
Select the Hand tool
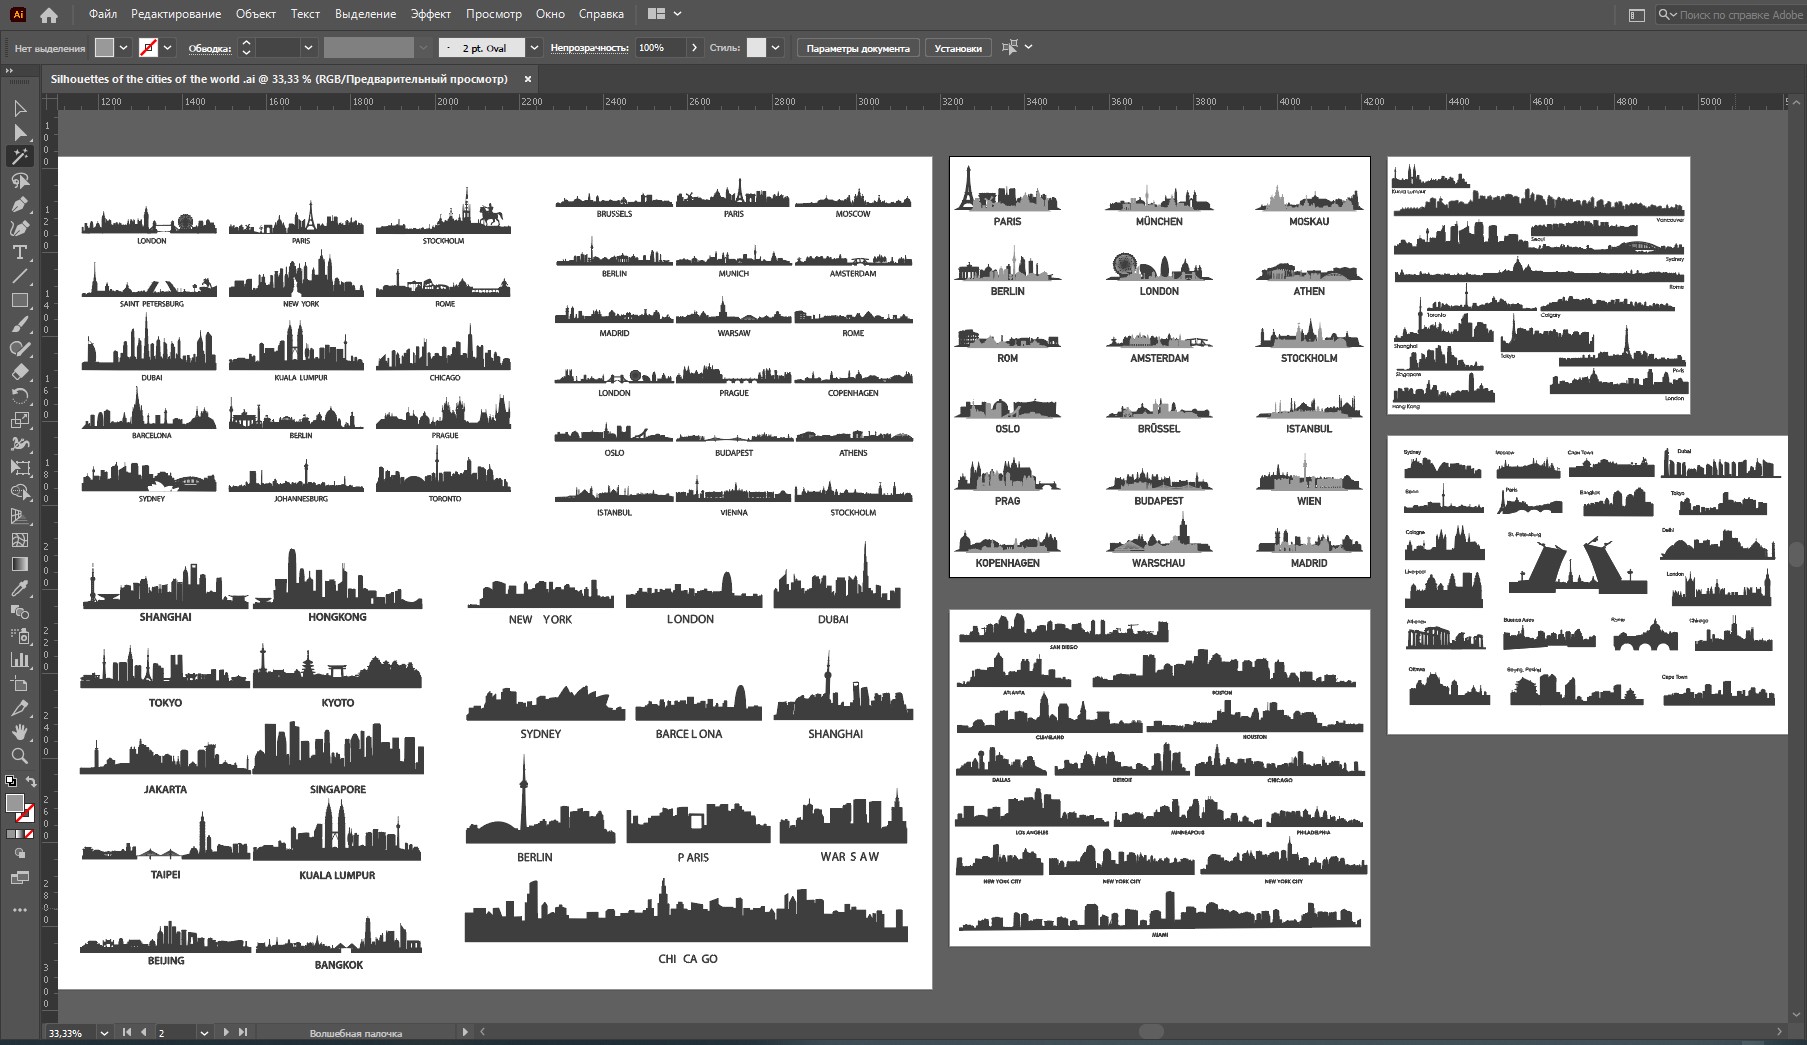19,732
